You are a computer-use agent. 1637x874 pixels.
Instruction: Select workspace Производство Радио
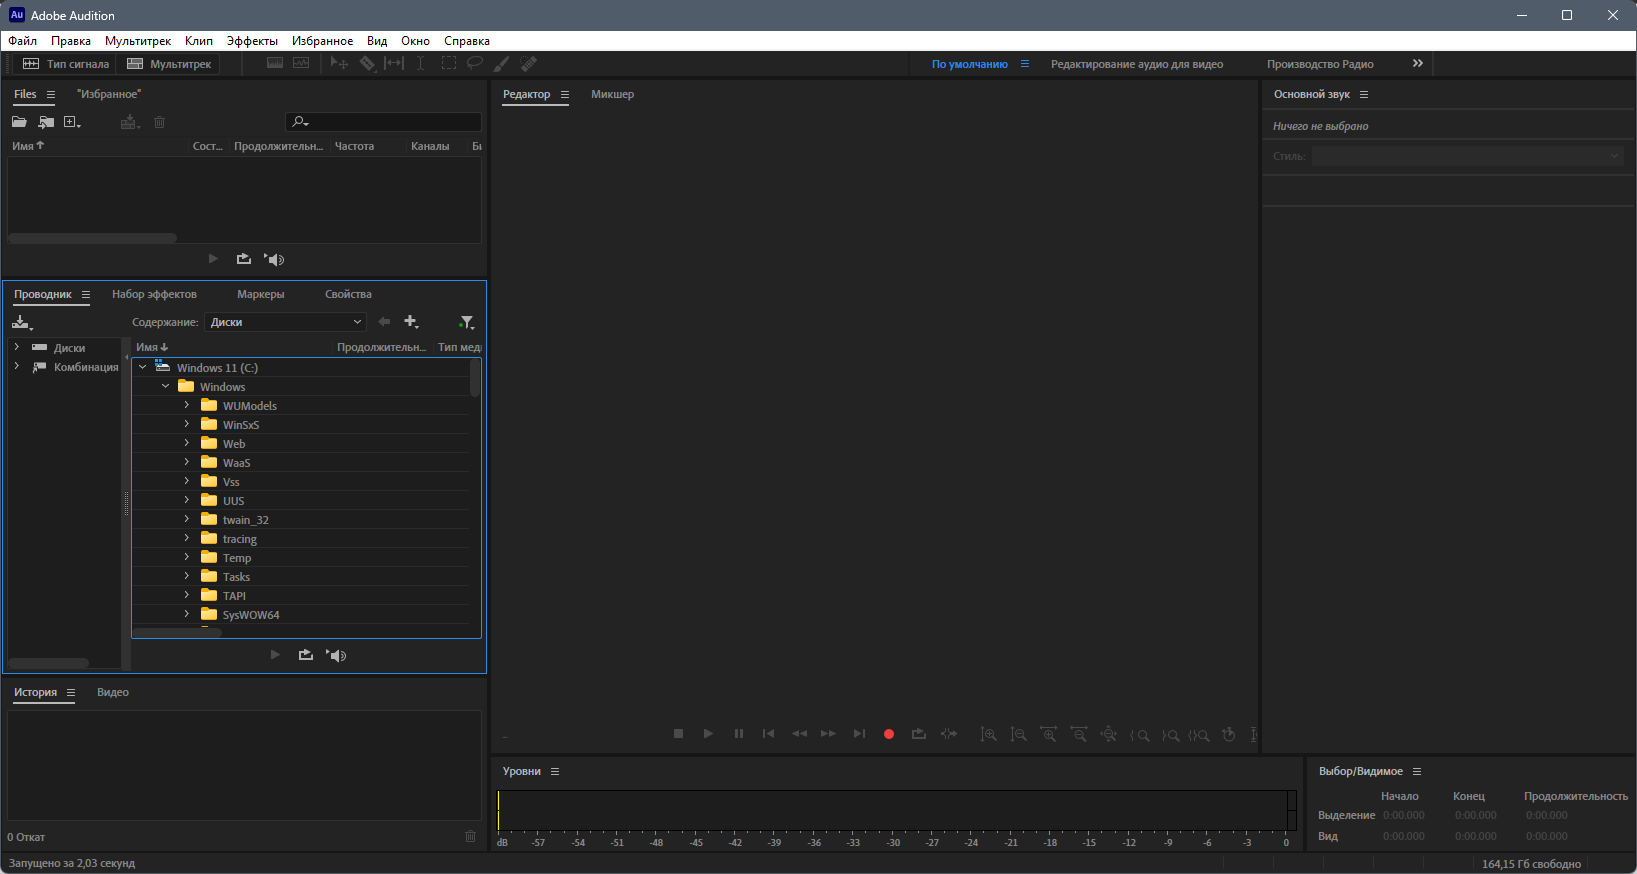pyautogui.click(x=1320, y=64)
